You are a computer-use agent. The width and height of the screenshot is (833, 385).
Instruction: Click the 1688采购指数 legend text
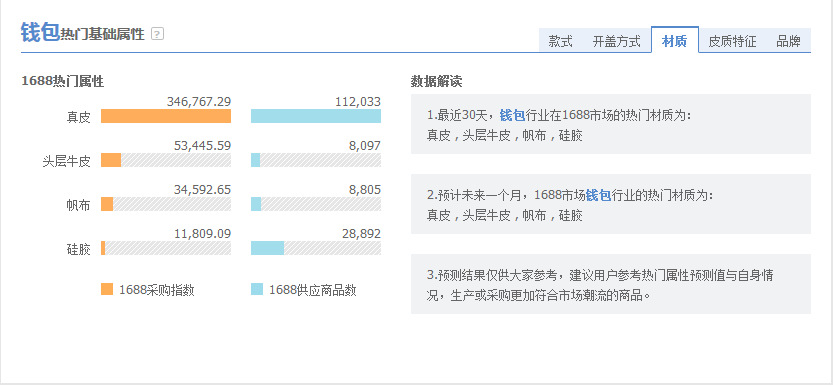coord(157,290)
